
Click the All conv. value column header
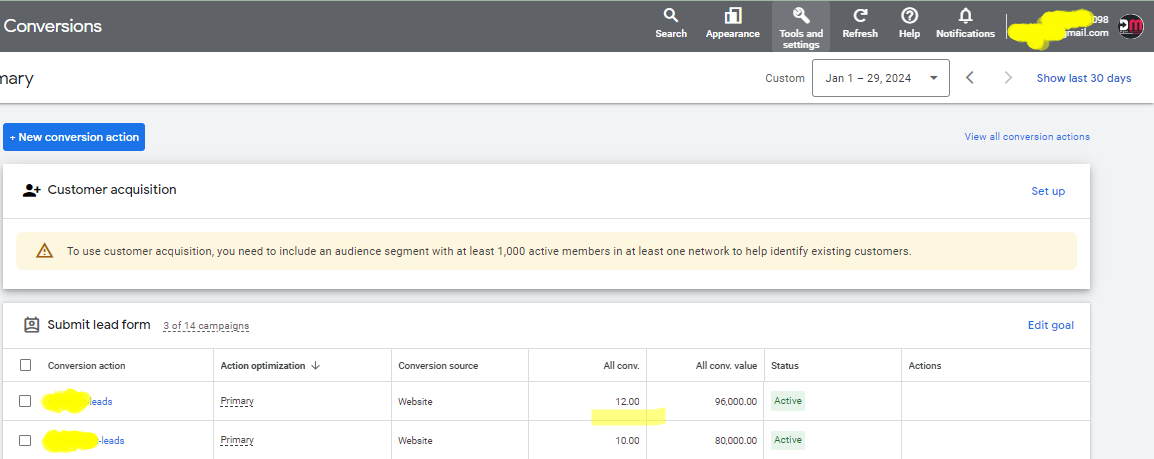coord(726,366)
